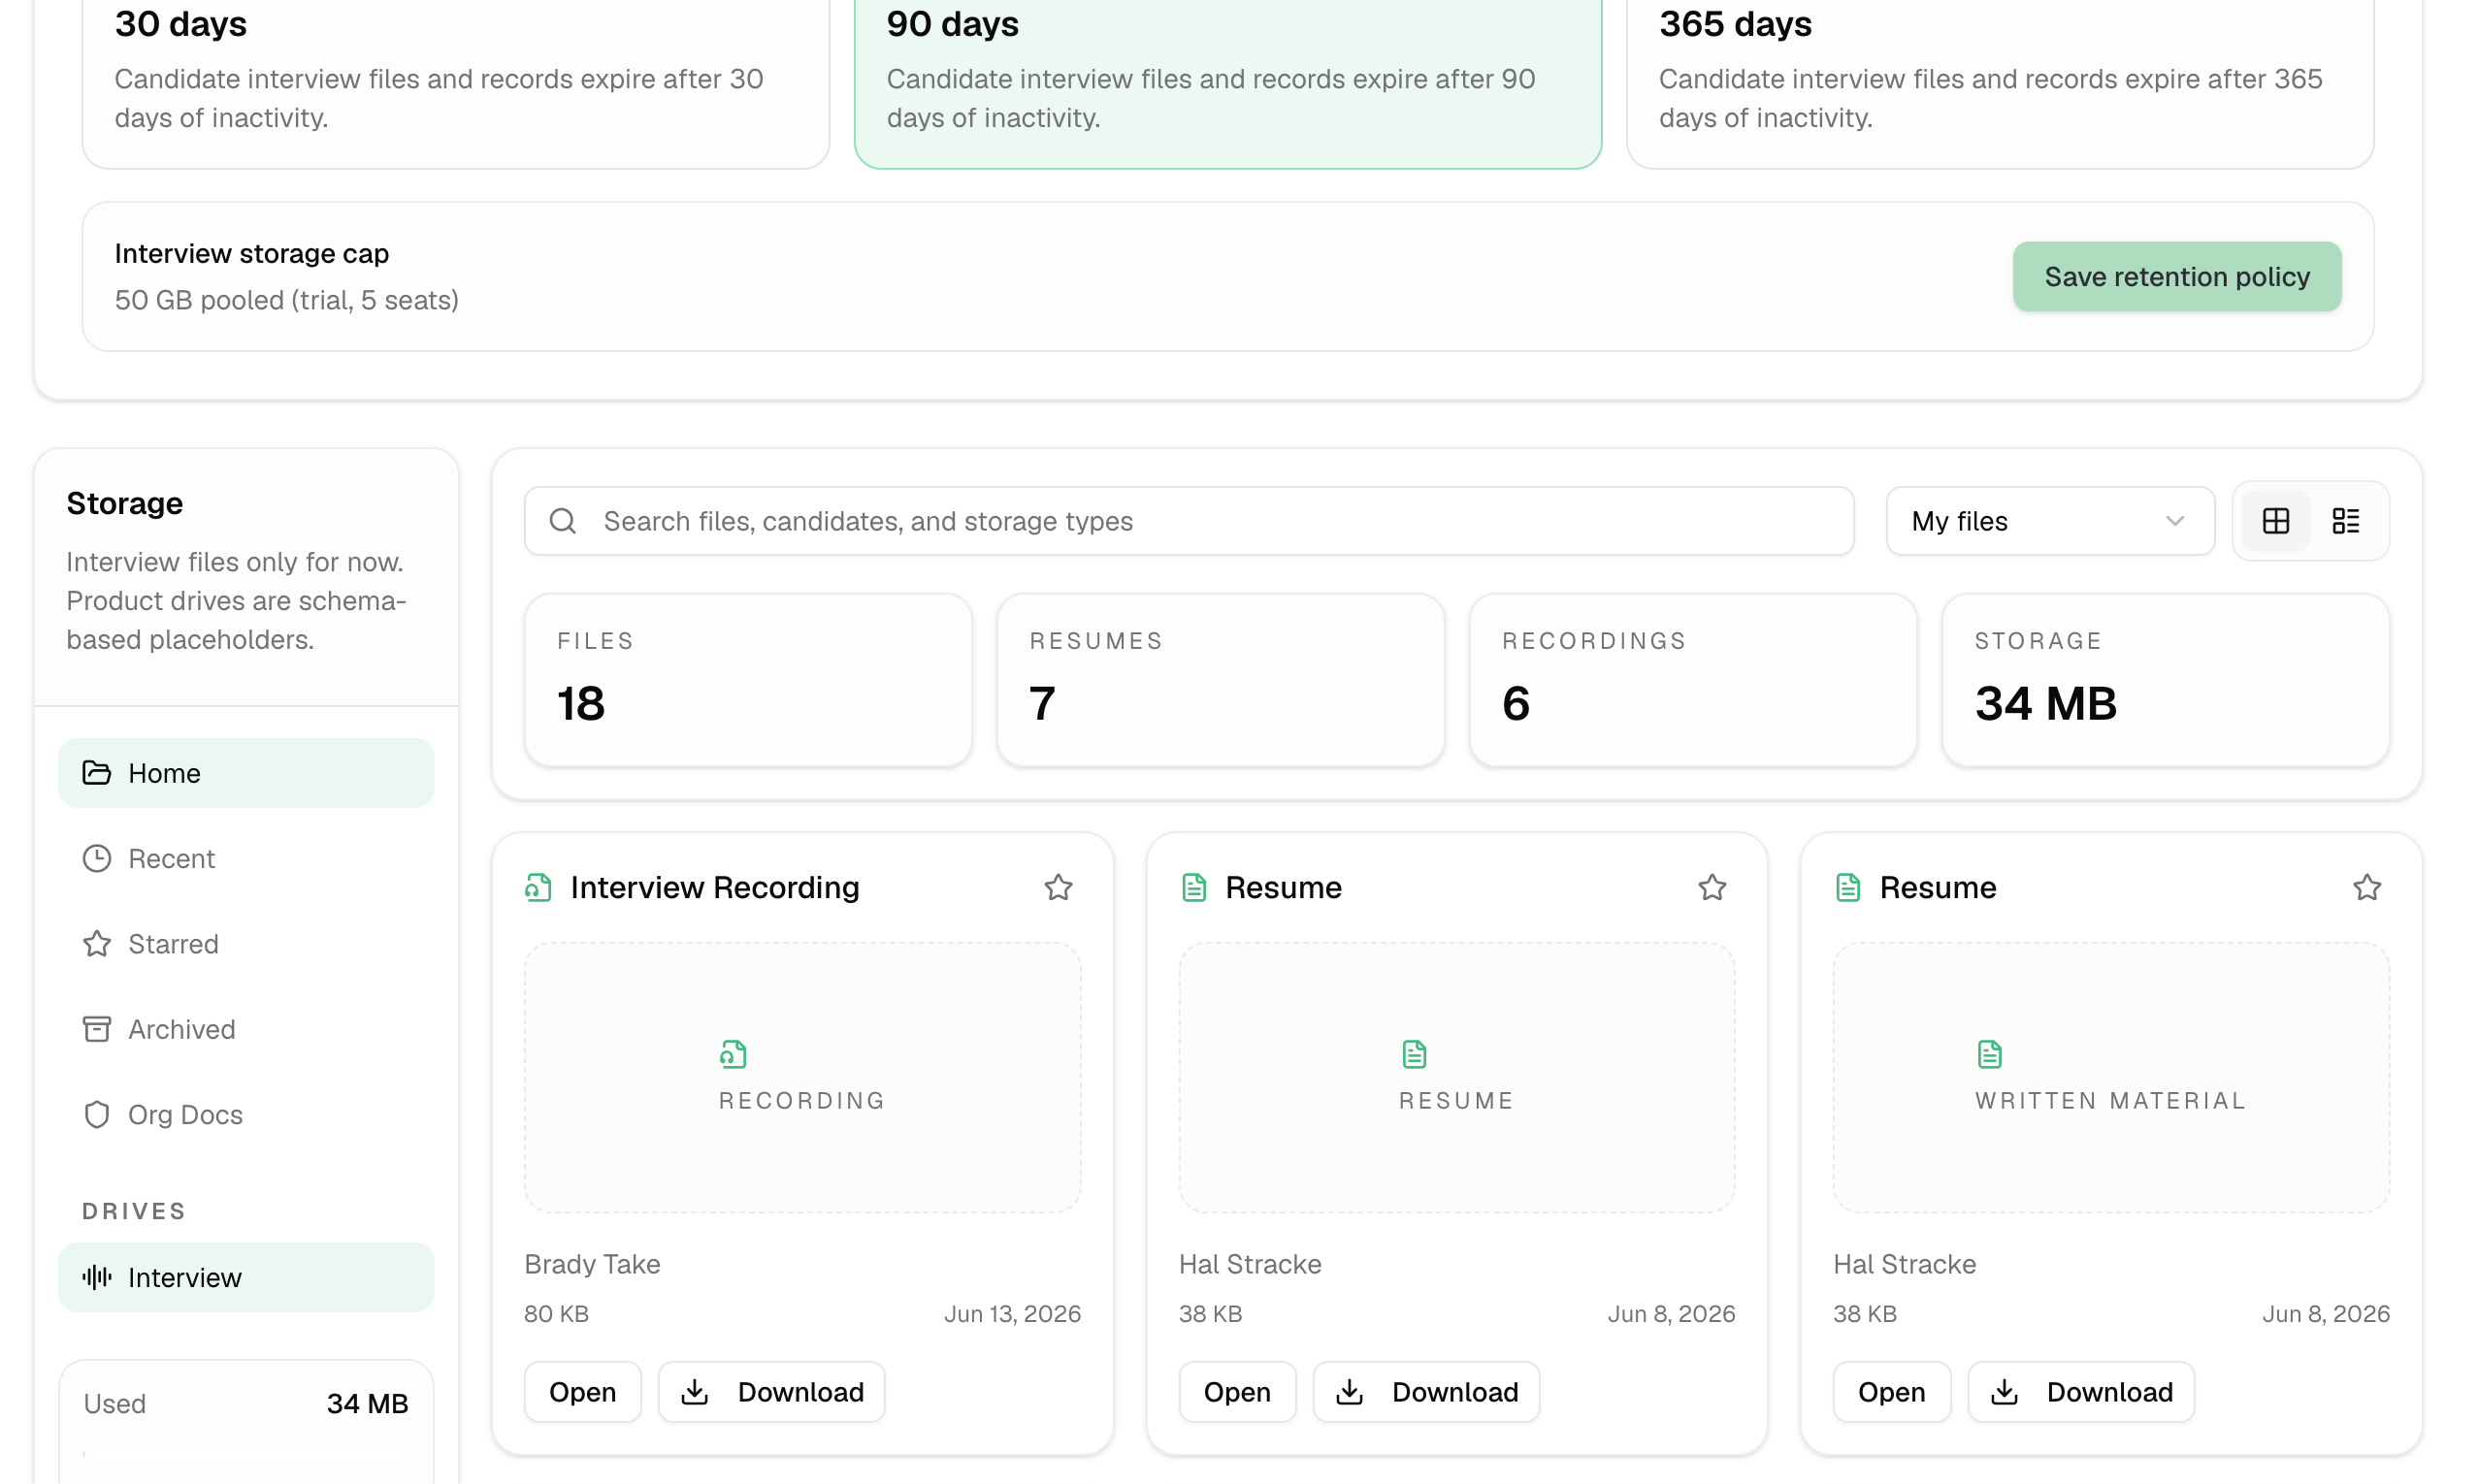Screen dimensions: 2478x1484
Task: Click the Jun 13, 2026 date
Action: pos(1012,1313)
